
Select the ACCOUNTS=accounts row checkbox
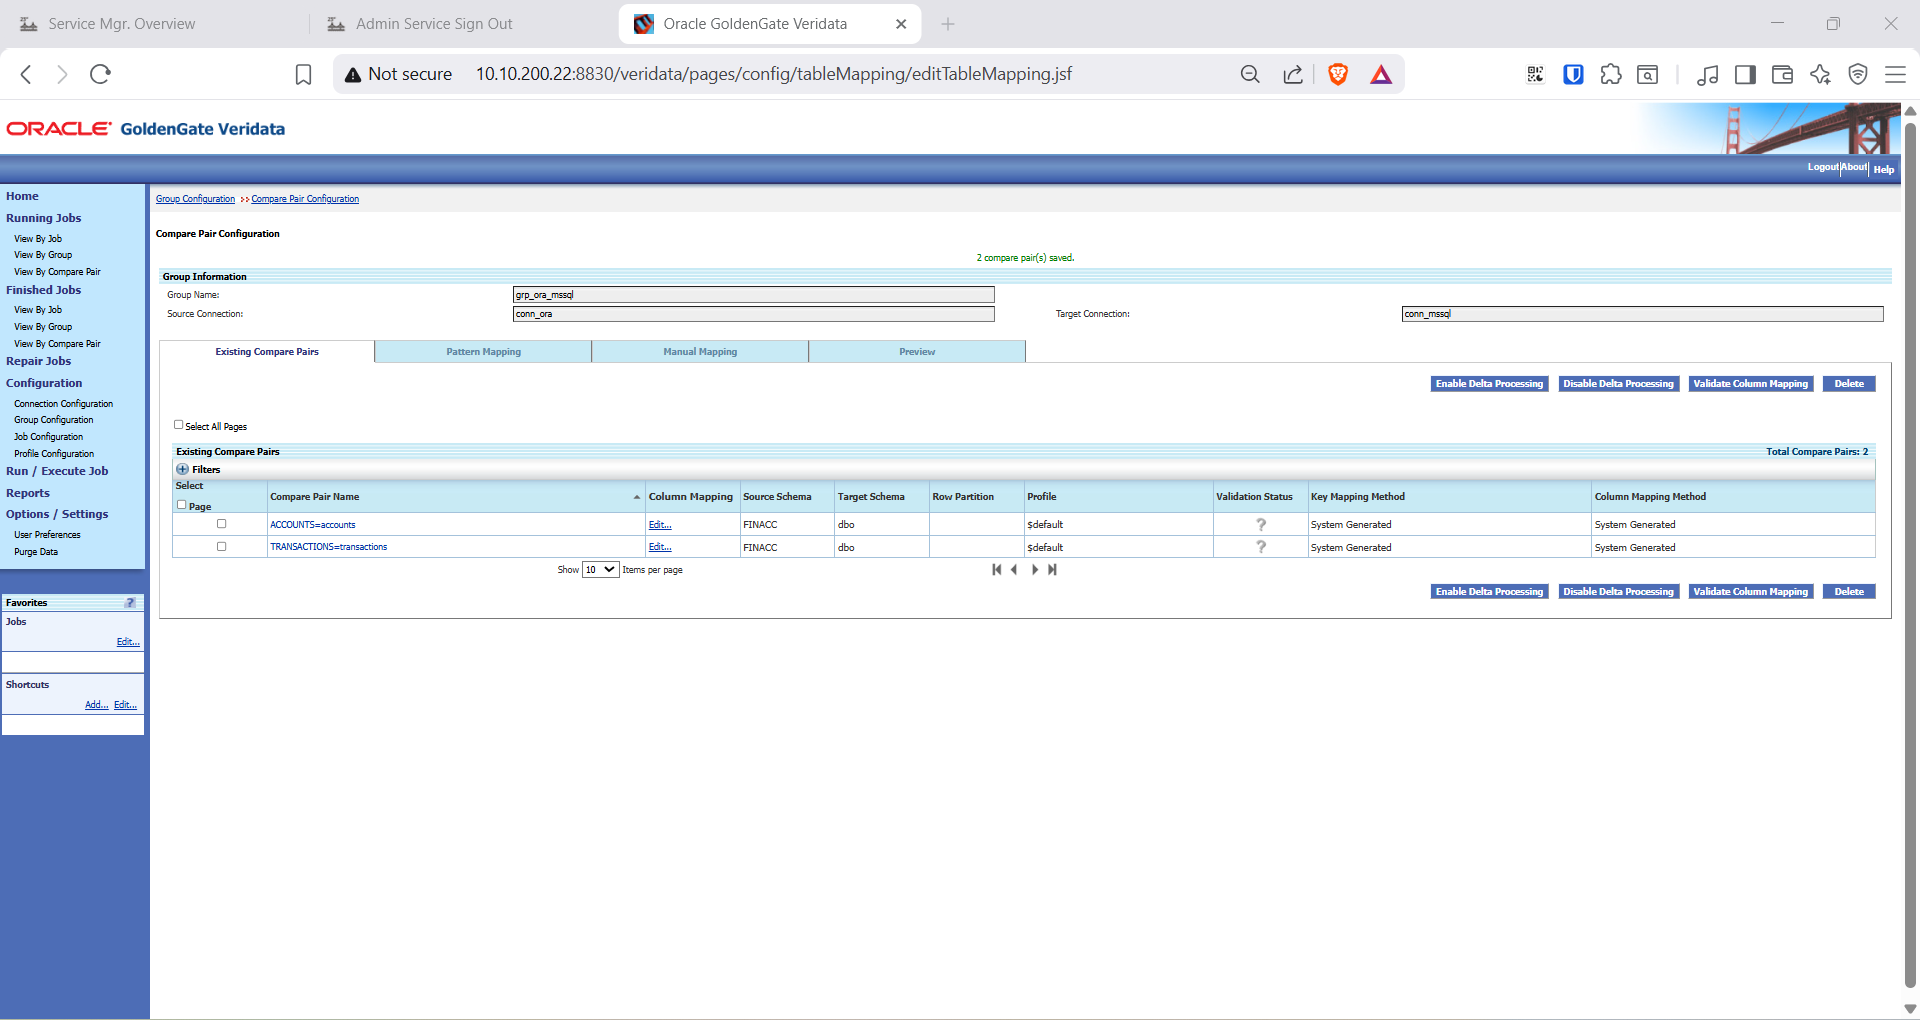(x=222, y=524)
